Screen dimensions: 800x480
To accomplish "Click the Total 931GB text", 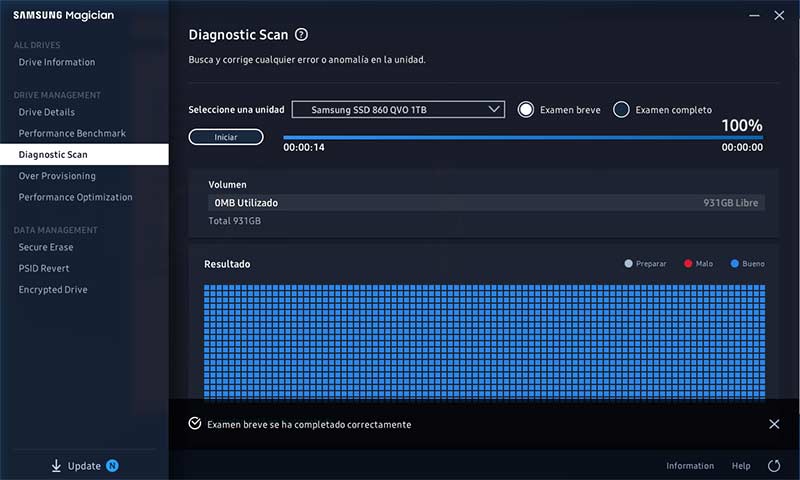I will pos(235,221).
